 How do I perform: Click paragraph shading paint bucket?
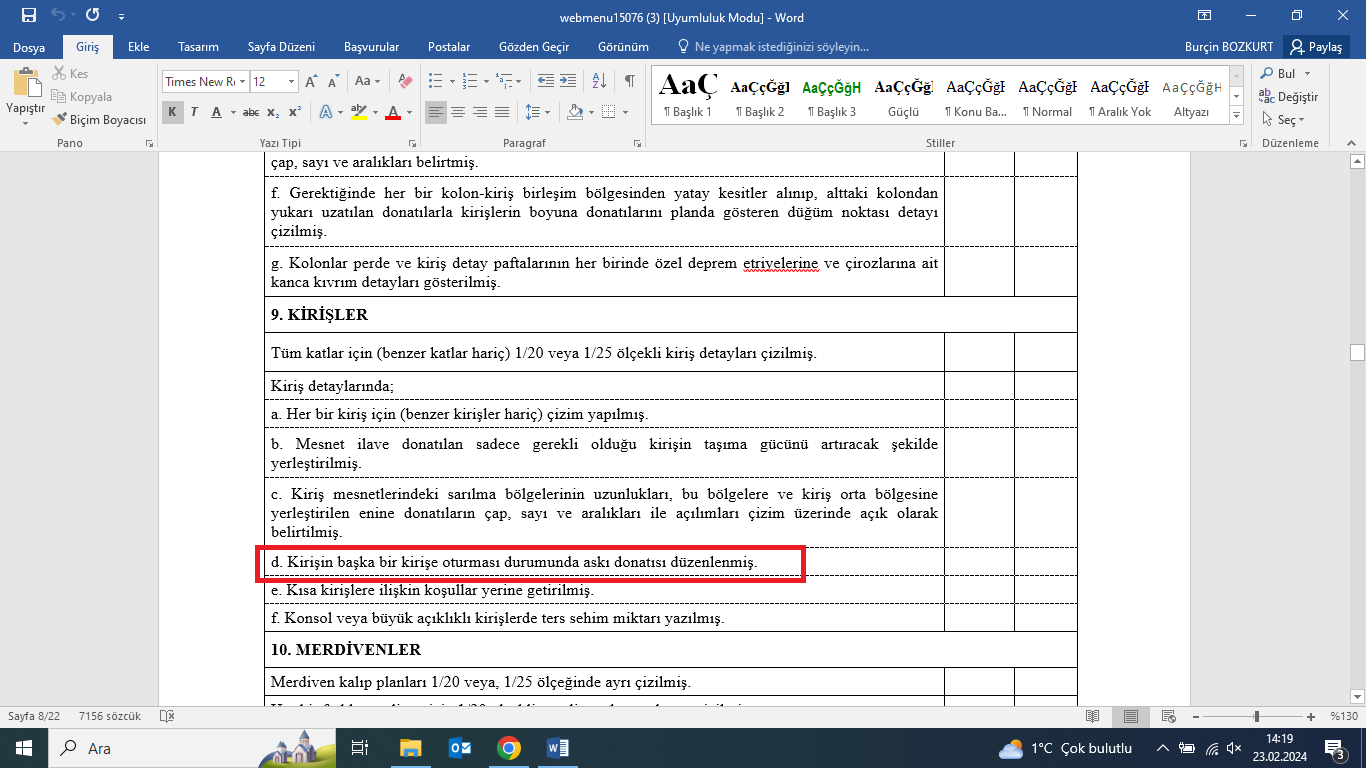(574, 112)
